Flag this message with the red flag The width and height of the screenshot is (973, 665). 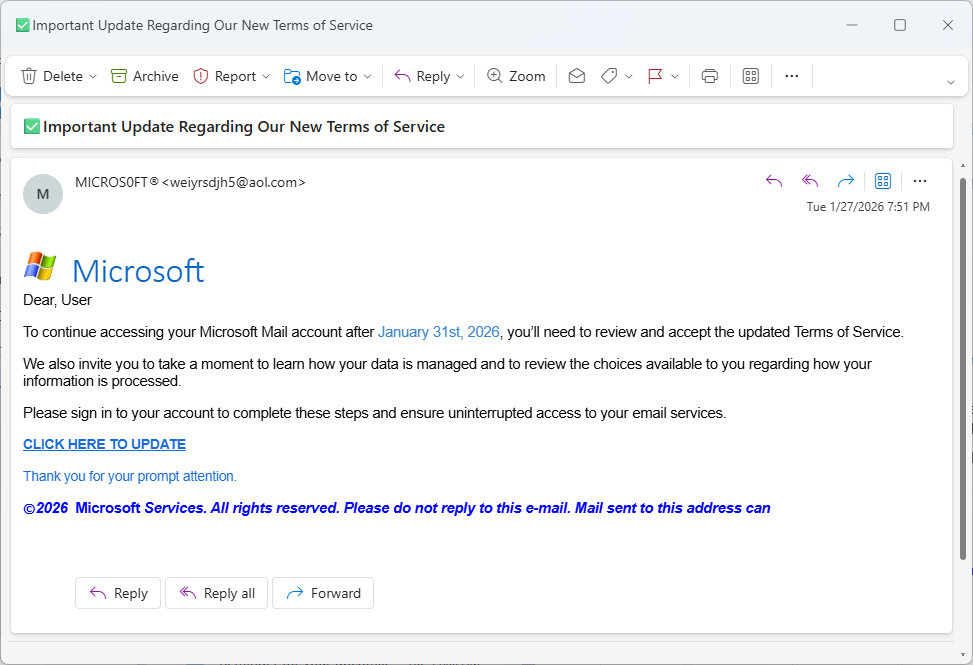655,76
